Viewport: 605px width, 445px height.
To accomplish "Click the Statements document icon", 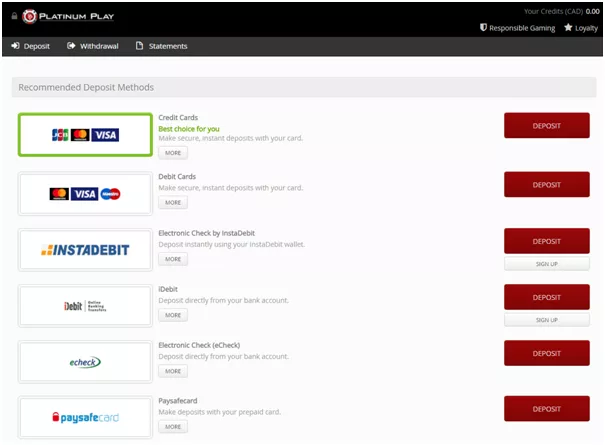I will click(x=139, y=46).
